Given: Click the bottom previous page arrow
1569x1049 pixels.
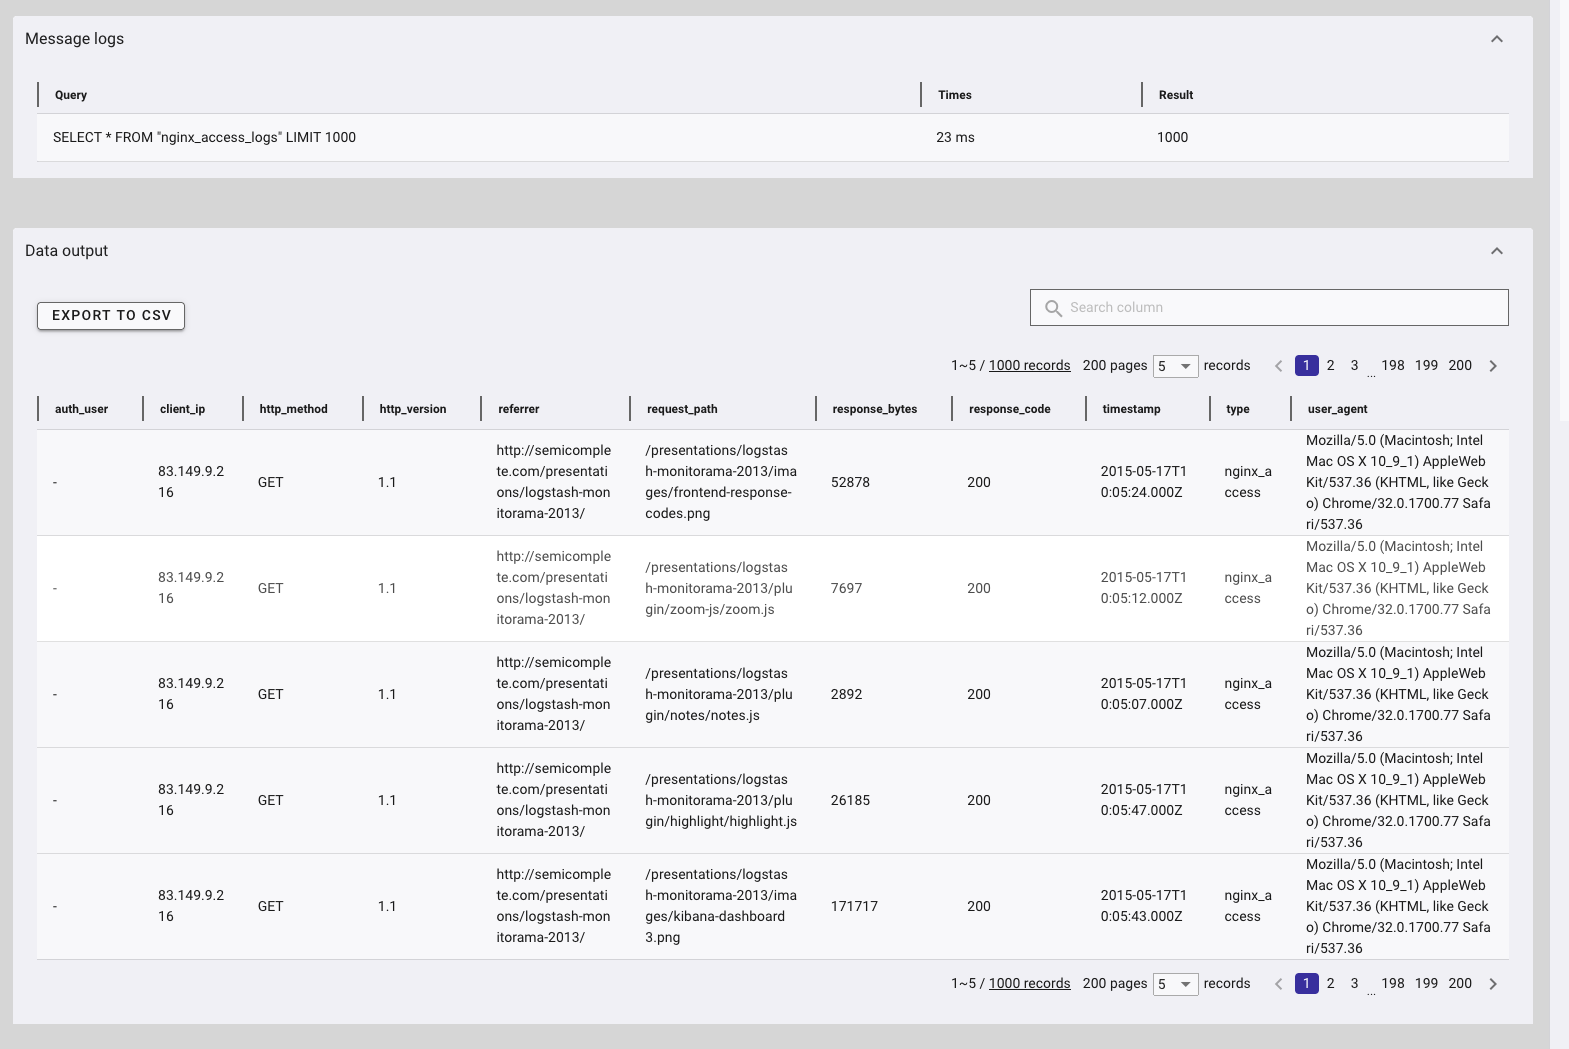Looking at the screenshot, I should click(x=1278, y=984).
